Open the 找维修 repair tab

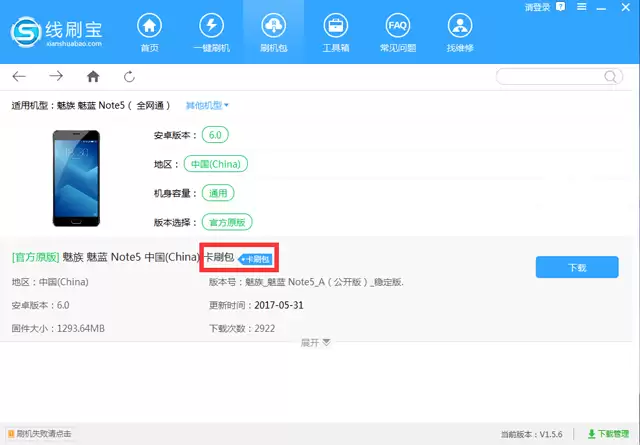460,33
